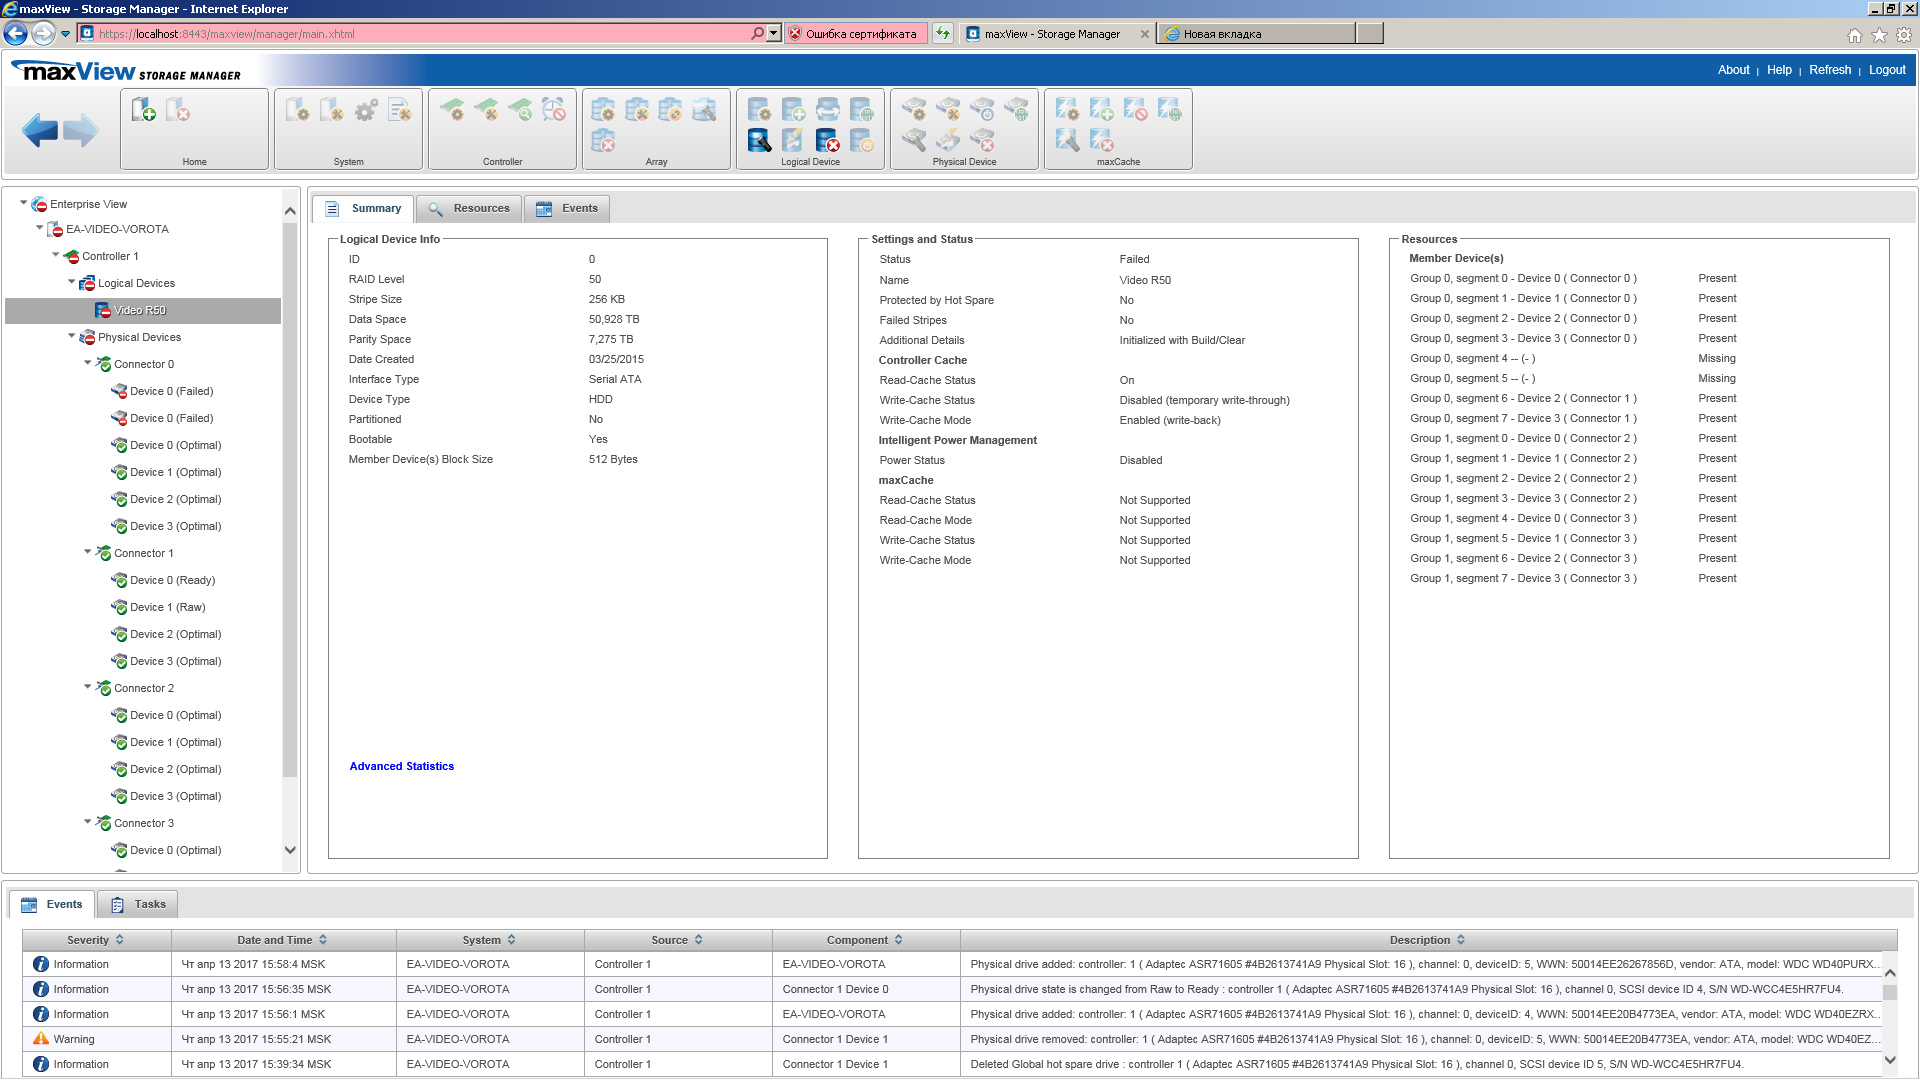The height and width of the screenshot is (1080, 1920).
Task: Click the logical device power icon
Action: [x=861, y=140]
